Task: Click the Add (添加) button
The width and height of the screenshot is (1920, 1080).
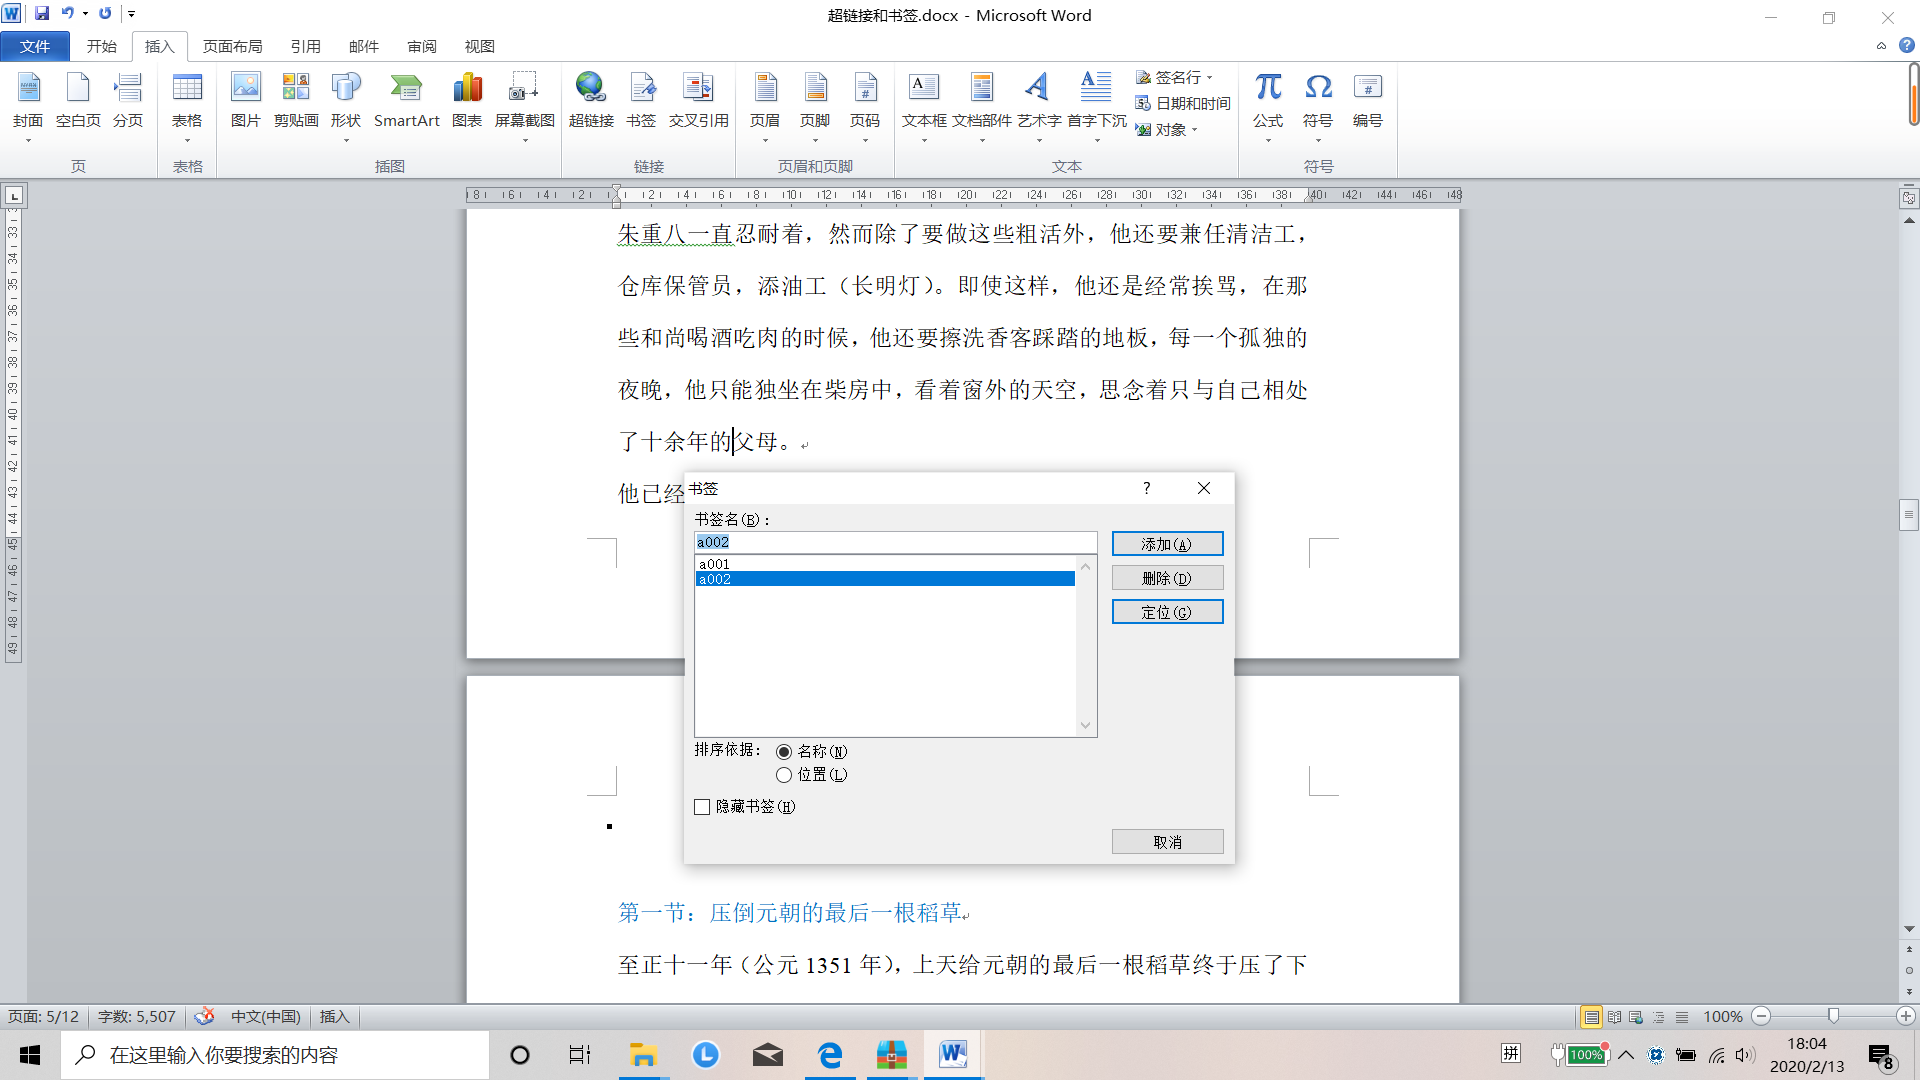Action: pyautogui.click(x=1167, y=544)
